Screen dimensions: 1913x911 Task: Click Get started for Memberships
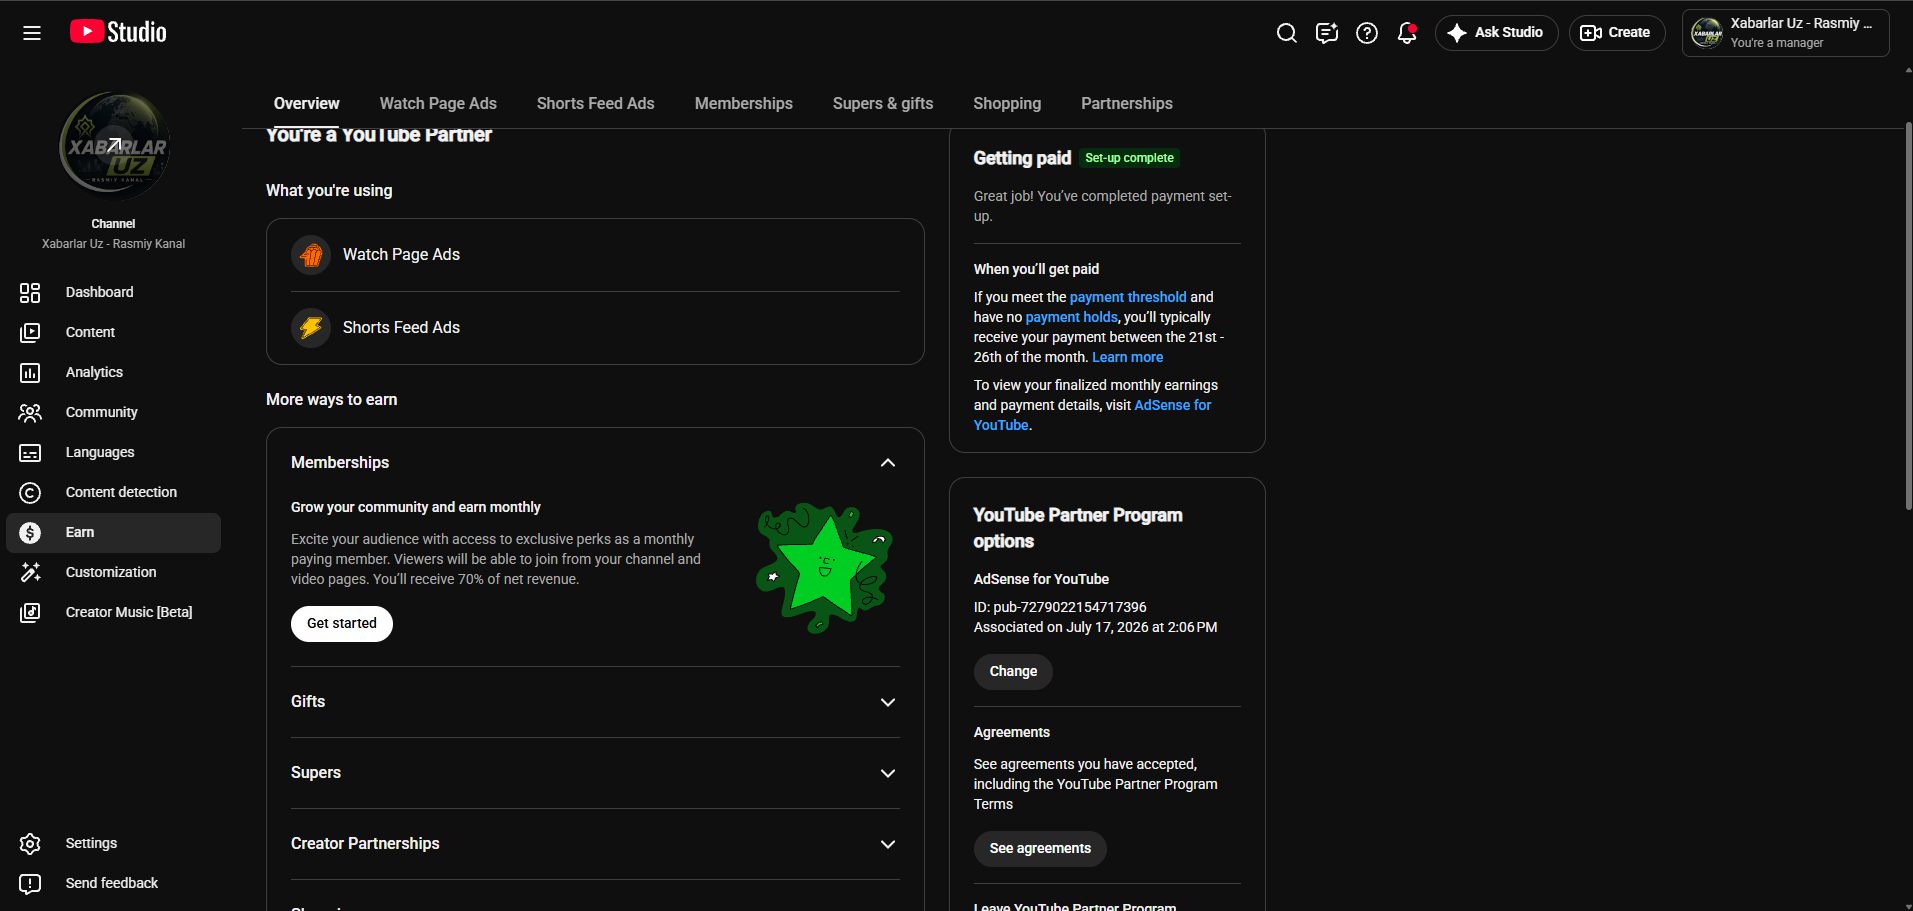click(x=342, y=624)
